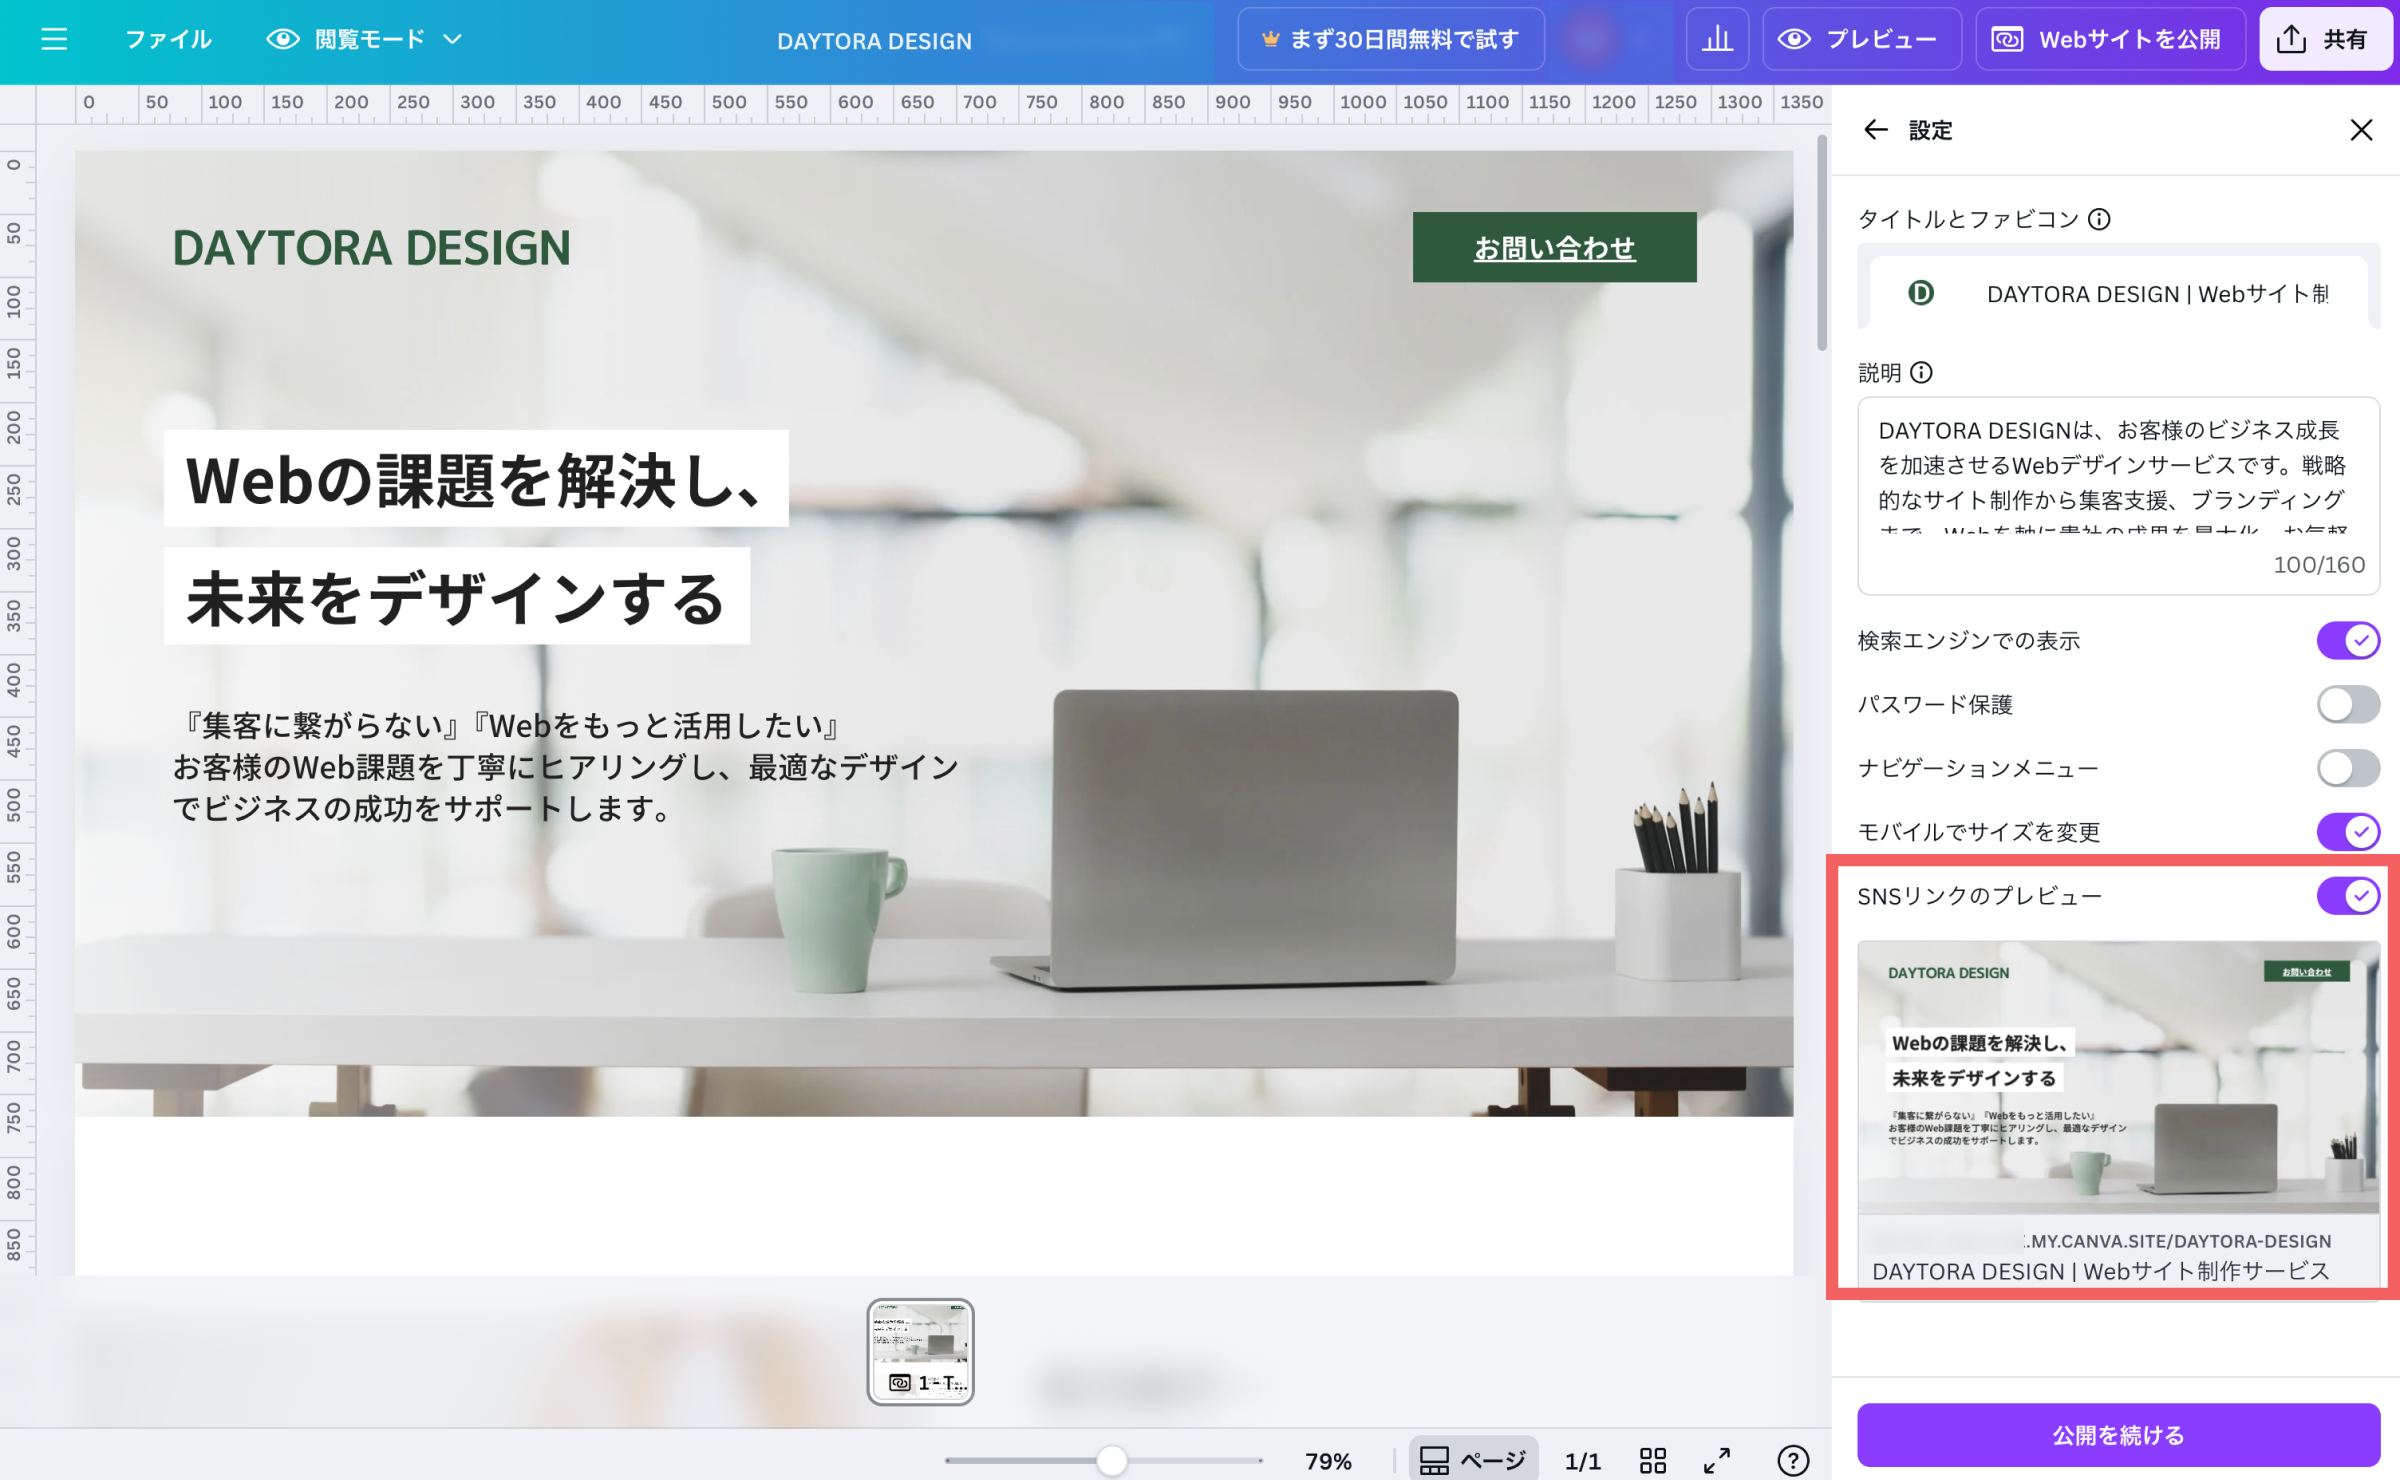
Task: Click the SNS link preview image
Action: (x=2119, y=1077)
